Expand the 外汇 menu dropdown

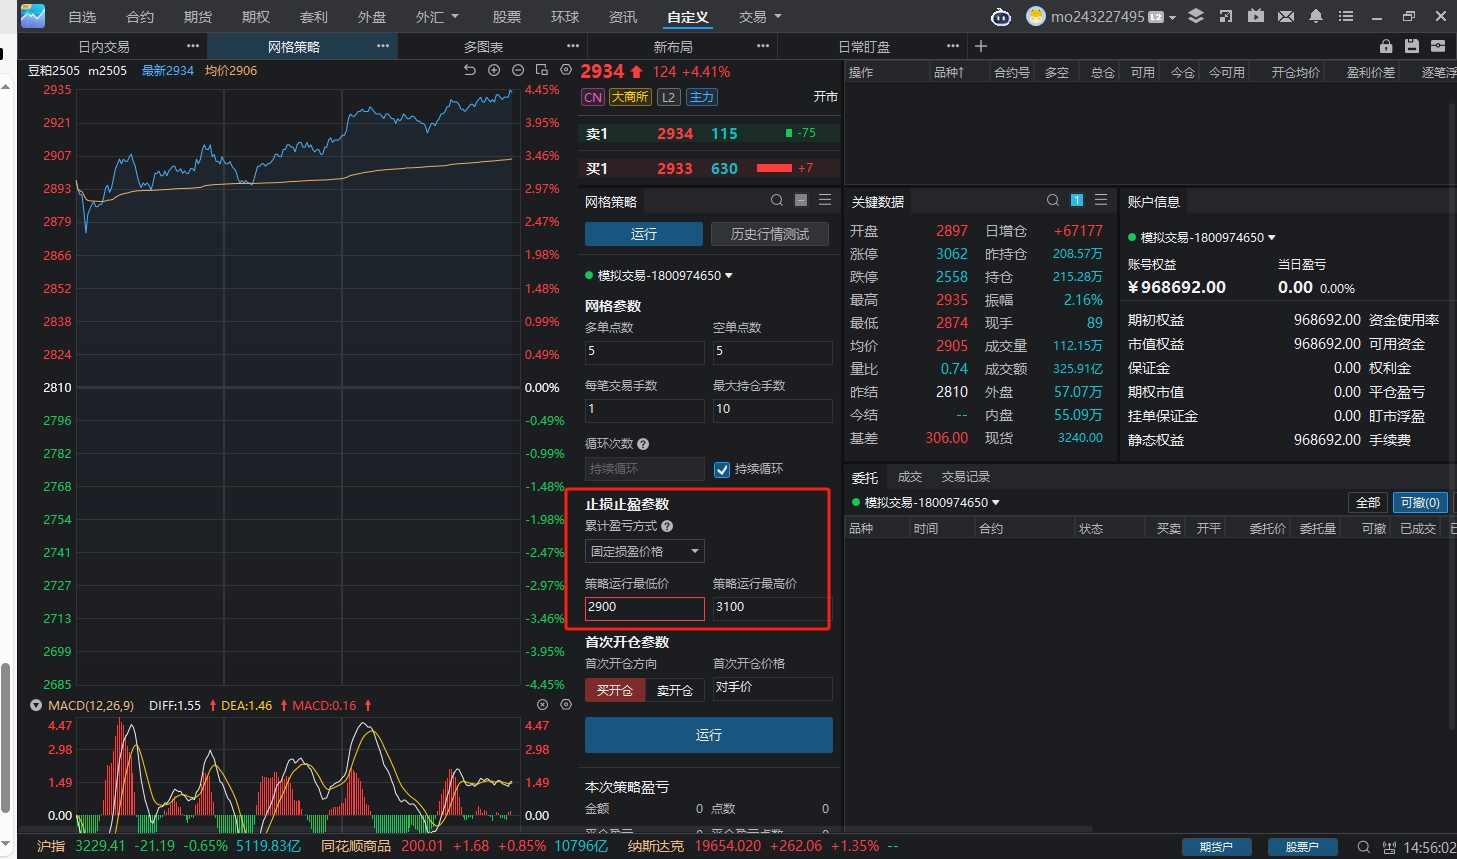(x=437, y=17)
